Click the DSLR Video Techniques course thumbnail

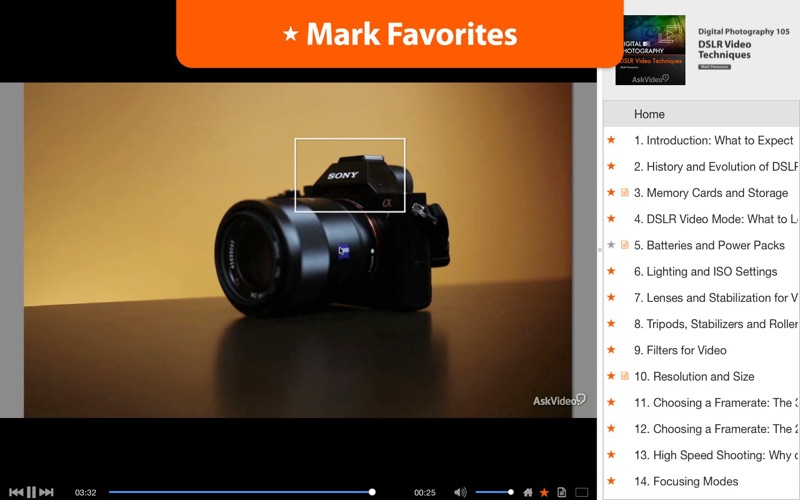click(x=651, y=49)
